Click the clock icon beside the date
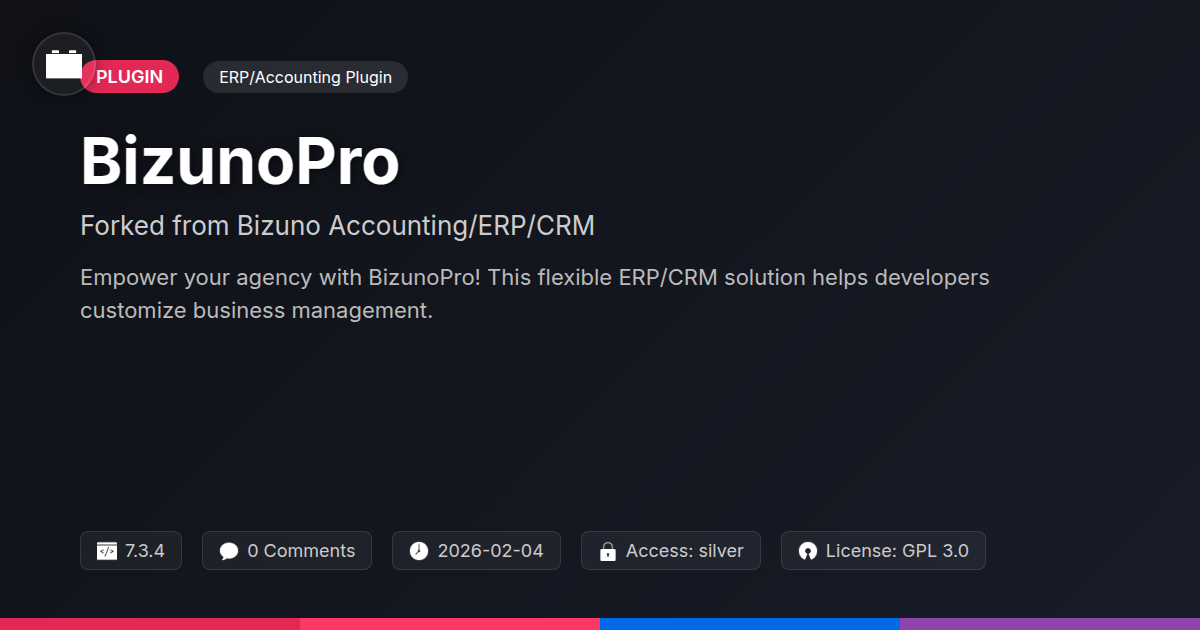Screen dimensions: 1200x630 (419, 551)
